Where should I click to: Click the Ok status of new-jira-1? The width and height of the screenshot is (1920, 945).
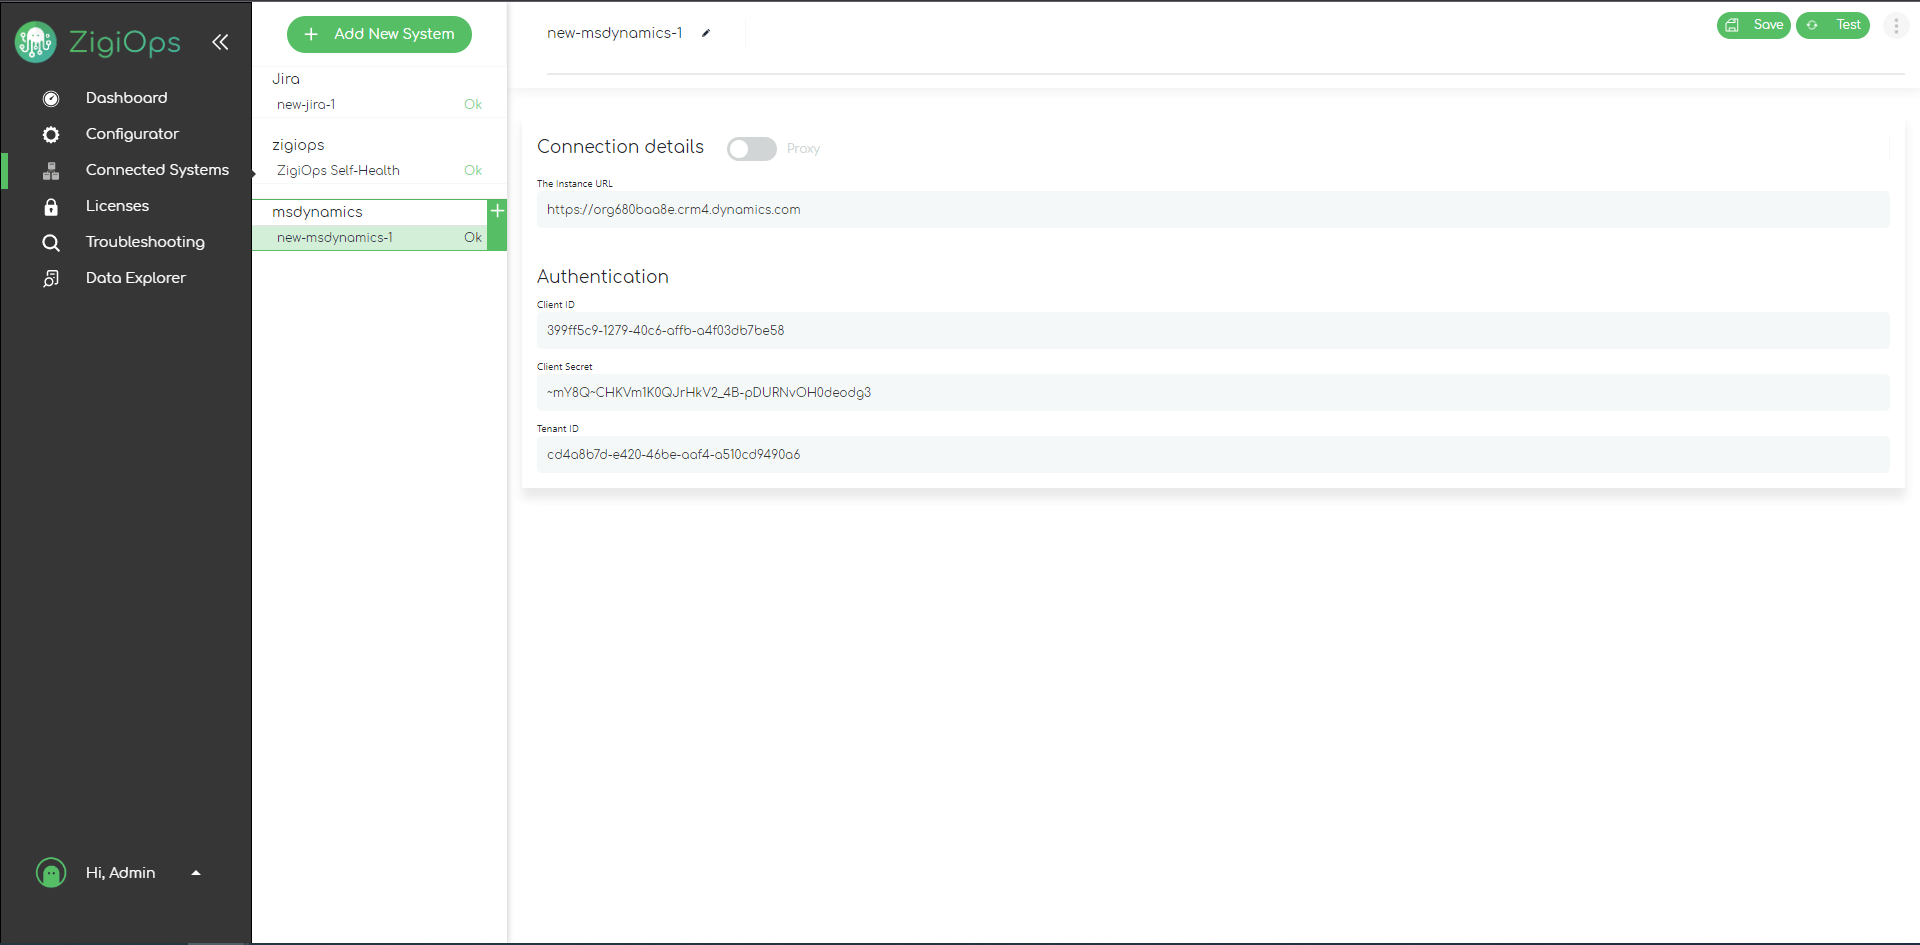click(x=473, y=104)
